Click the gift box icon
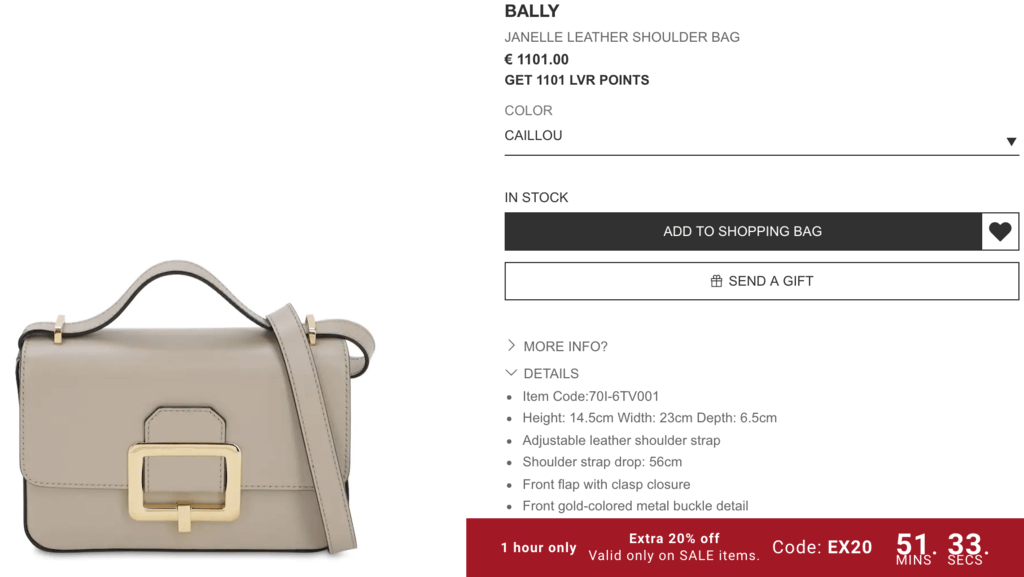 716,281
